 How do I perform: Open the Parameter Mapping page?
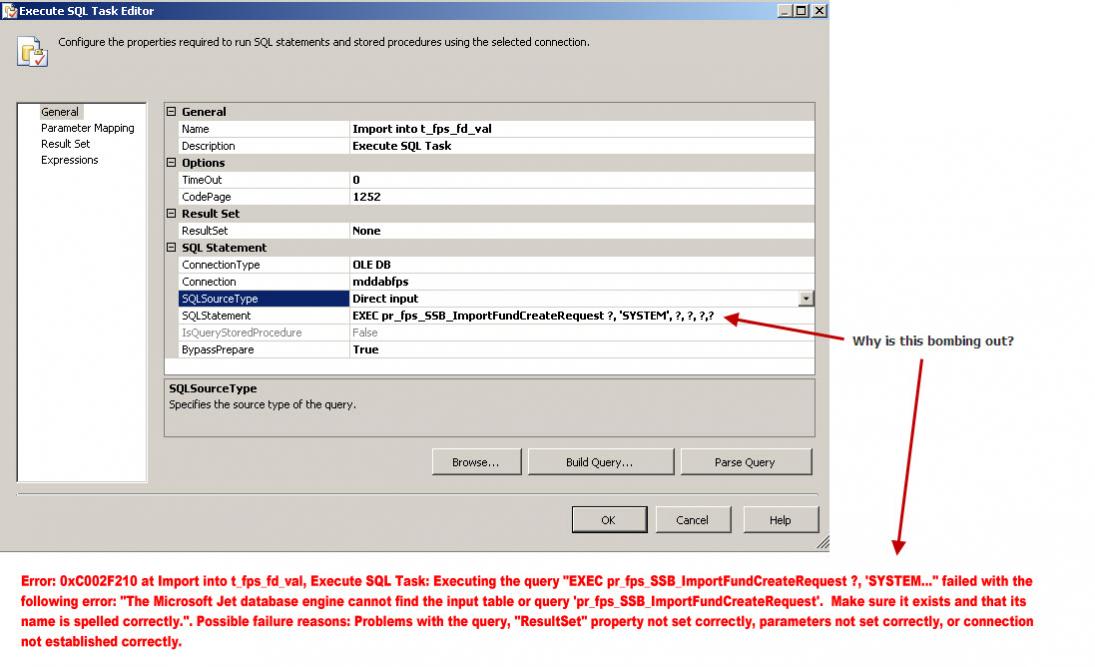coord(87,128)
